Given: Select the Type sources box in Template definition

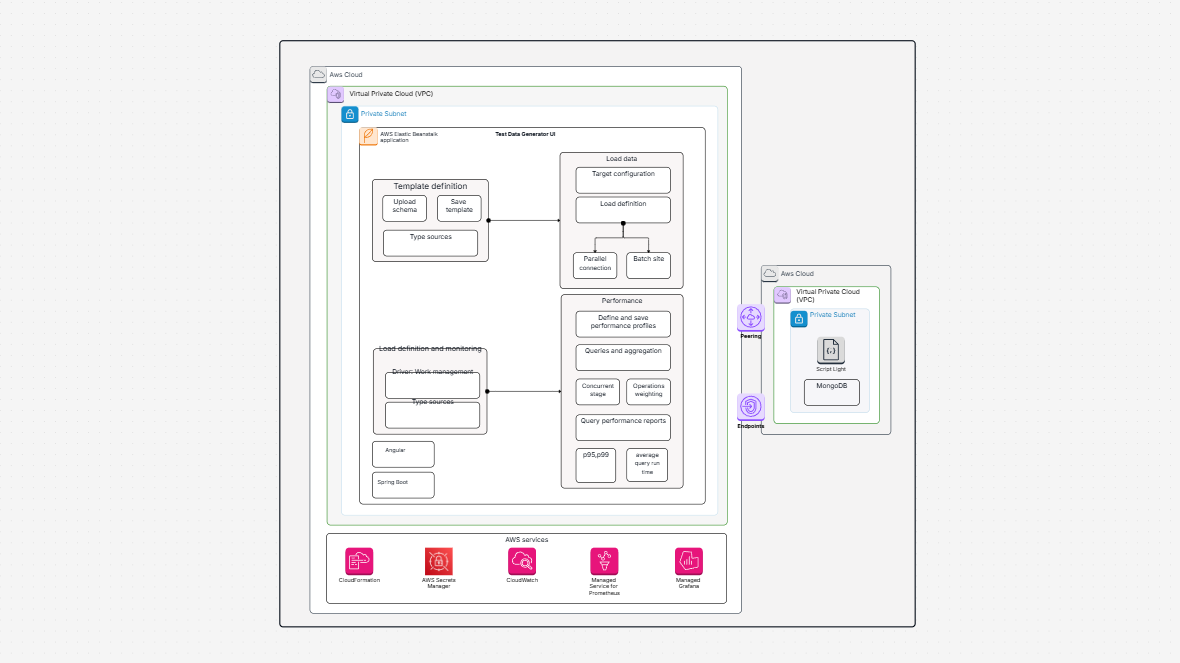Looking at the screenshot, I should click(430, 243).
